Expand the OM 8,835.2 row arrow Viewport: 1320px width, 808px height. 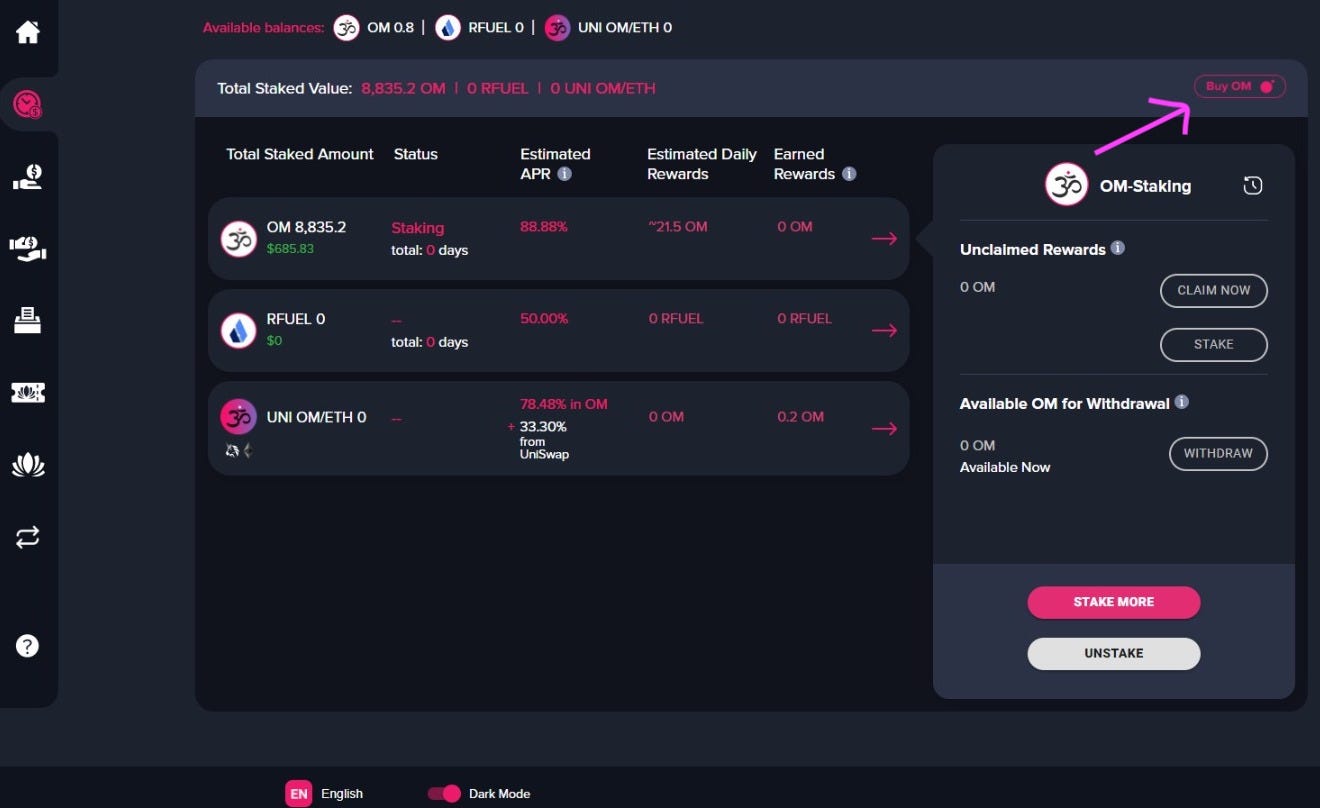884,239
